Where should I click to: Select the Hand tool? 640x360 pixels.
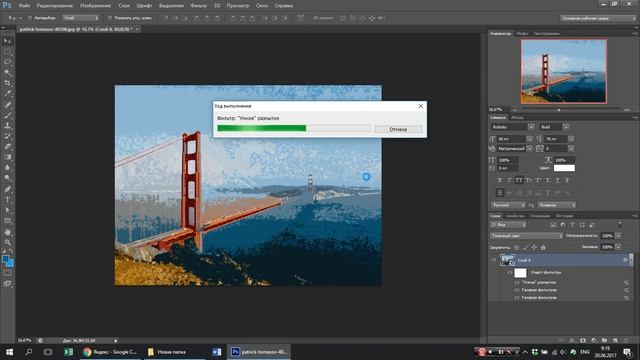7,232
